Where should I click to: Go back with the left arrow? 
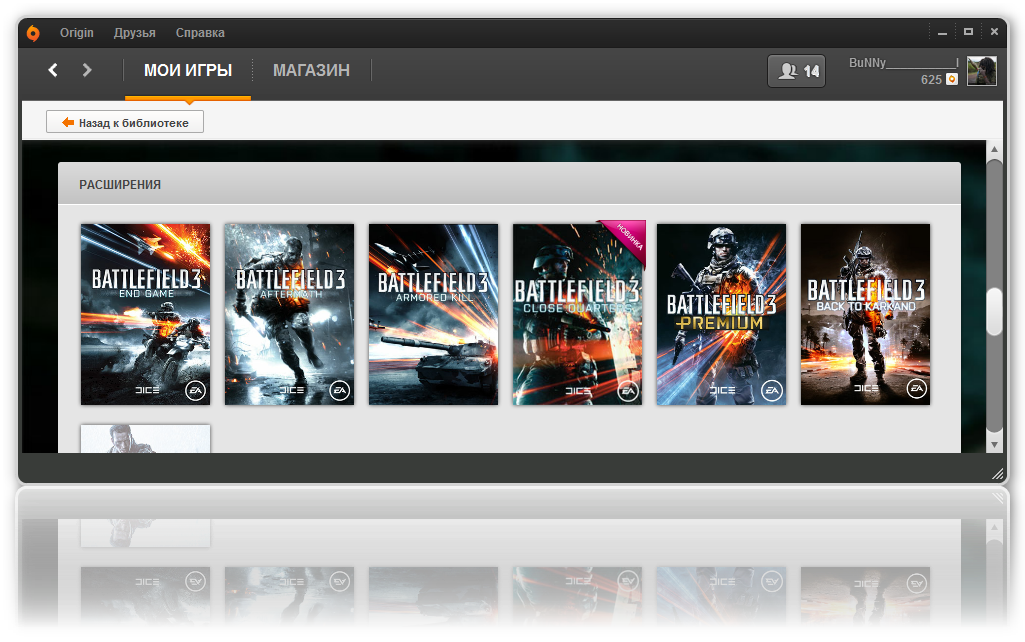pyautogui.click(x=53, y=70)
